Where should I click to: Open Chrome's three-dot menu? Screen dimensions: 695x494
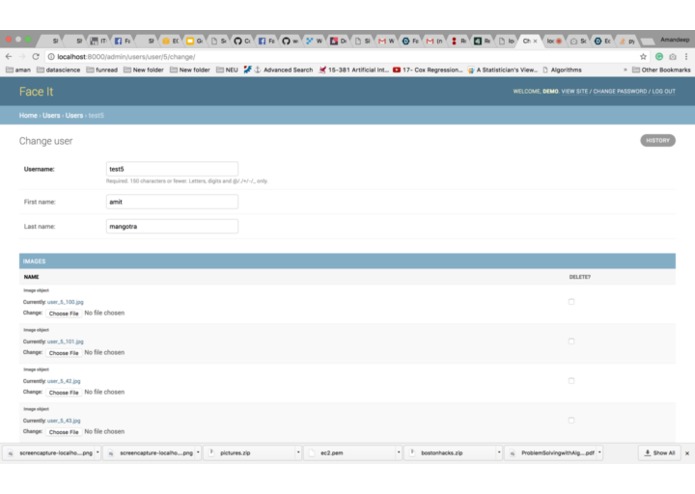coord(686,57)
